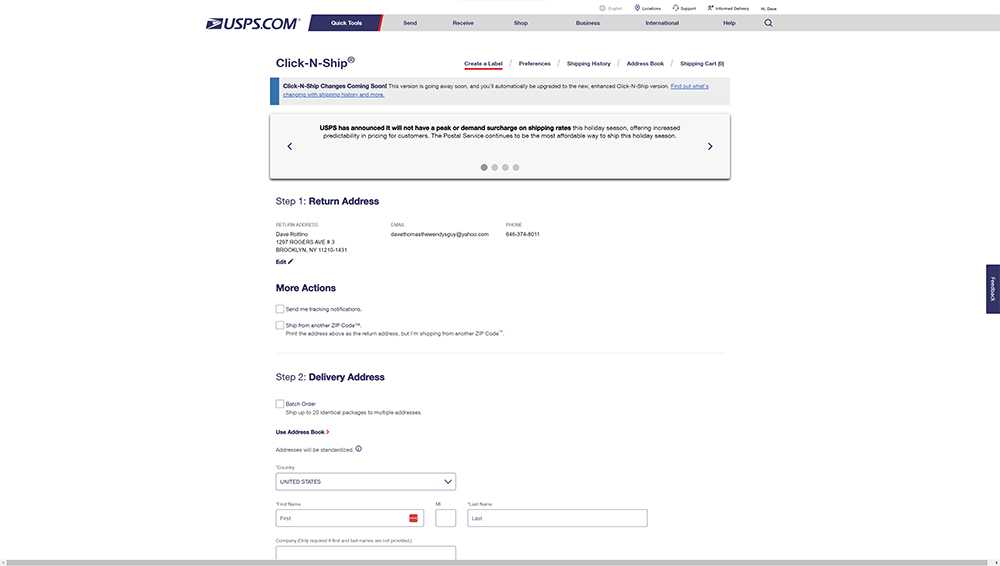
Task: Click the red chevron after Use Address Book
Action: click(x=328, y=432)
